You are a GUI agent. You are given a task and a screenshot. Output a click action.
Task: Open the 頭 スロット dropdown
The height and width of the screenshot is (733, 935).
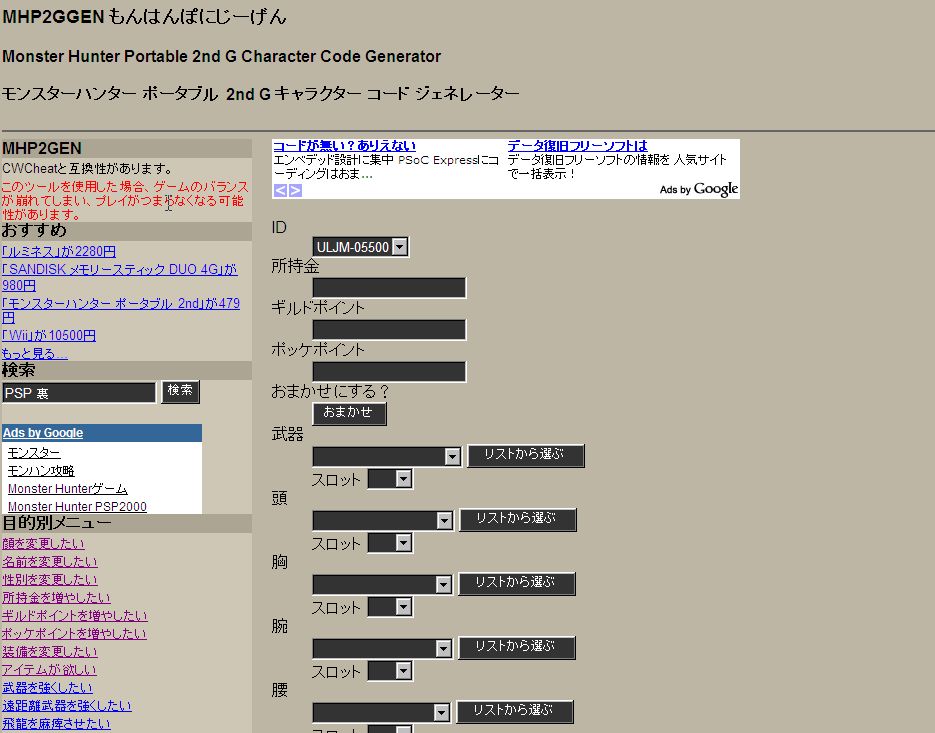pyautogui.click(x=390, y=543)
